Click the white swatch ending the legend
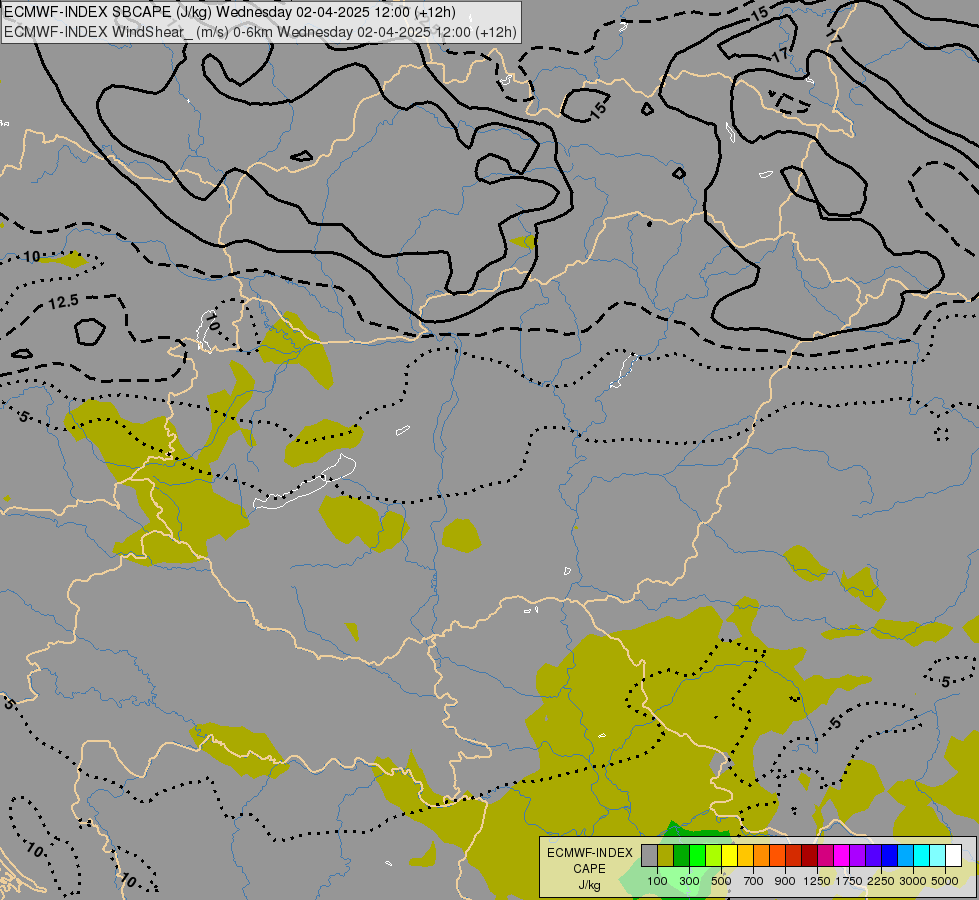 click(953, 855)
